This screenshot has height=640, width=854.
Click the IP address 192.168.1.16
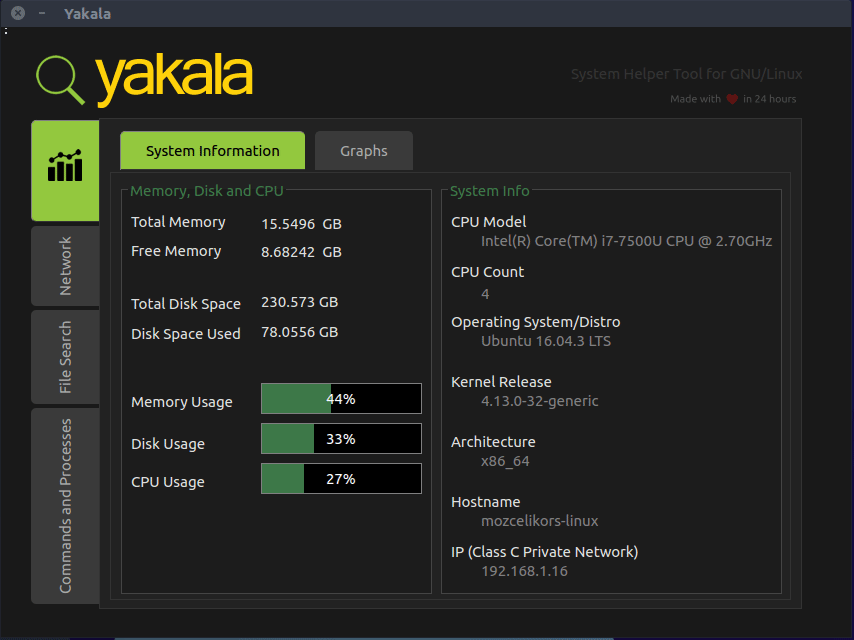[524, 571]
